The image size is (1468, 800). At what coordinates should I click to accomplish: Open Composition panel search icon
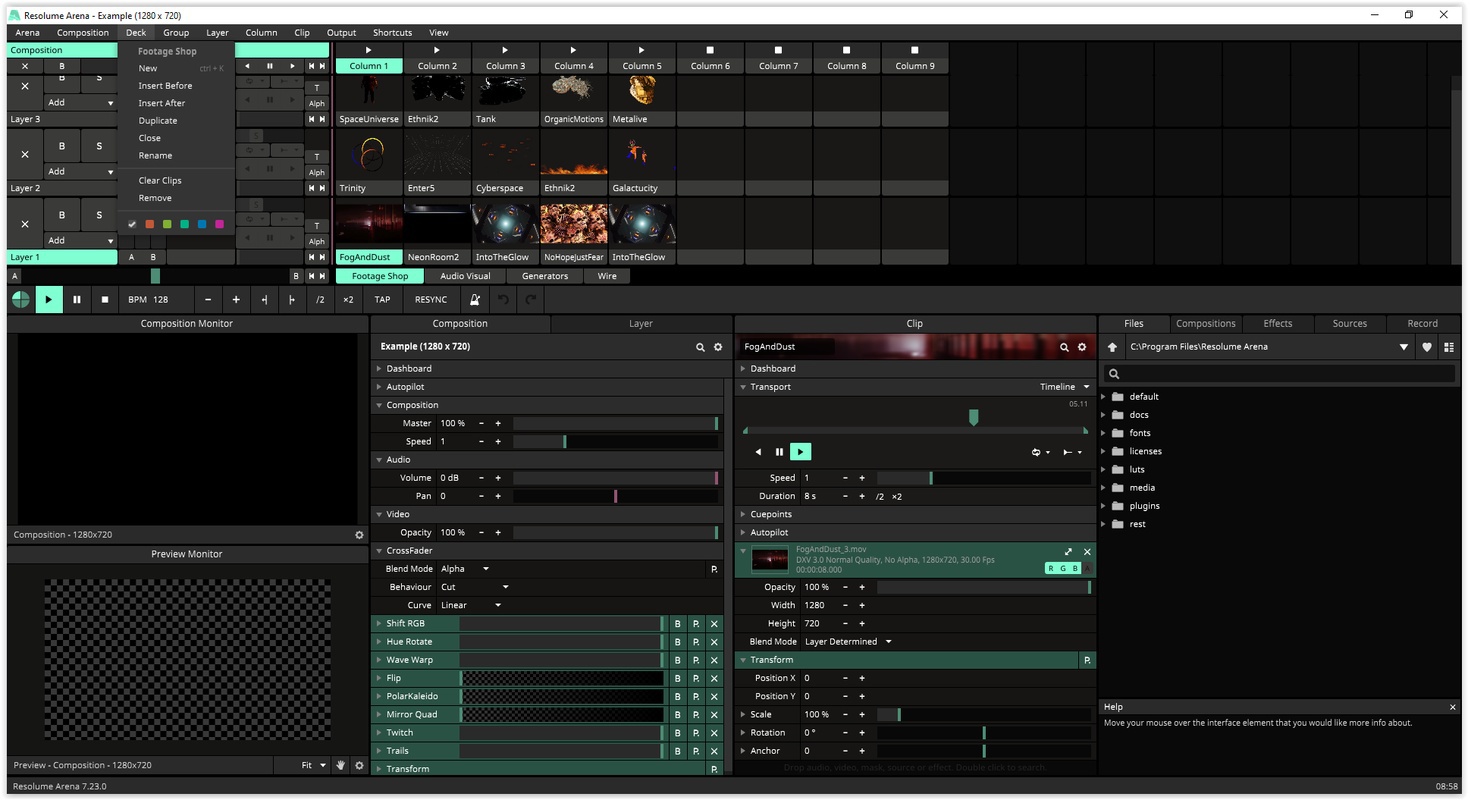pos(700,347)
